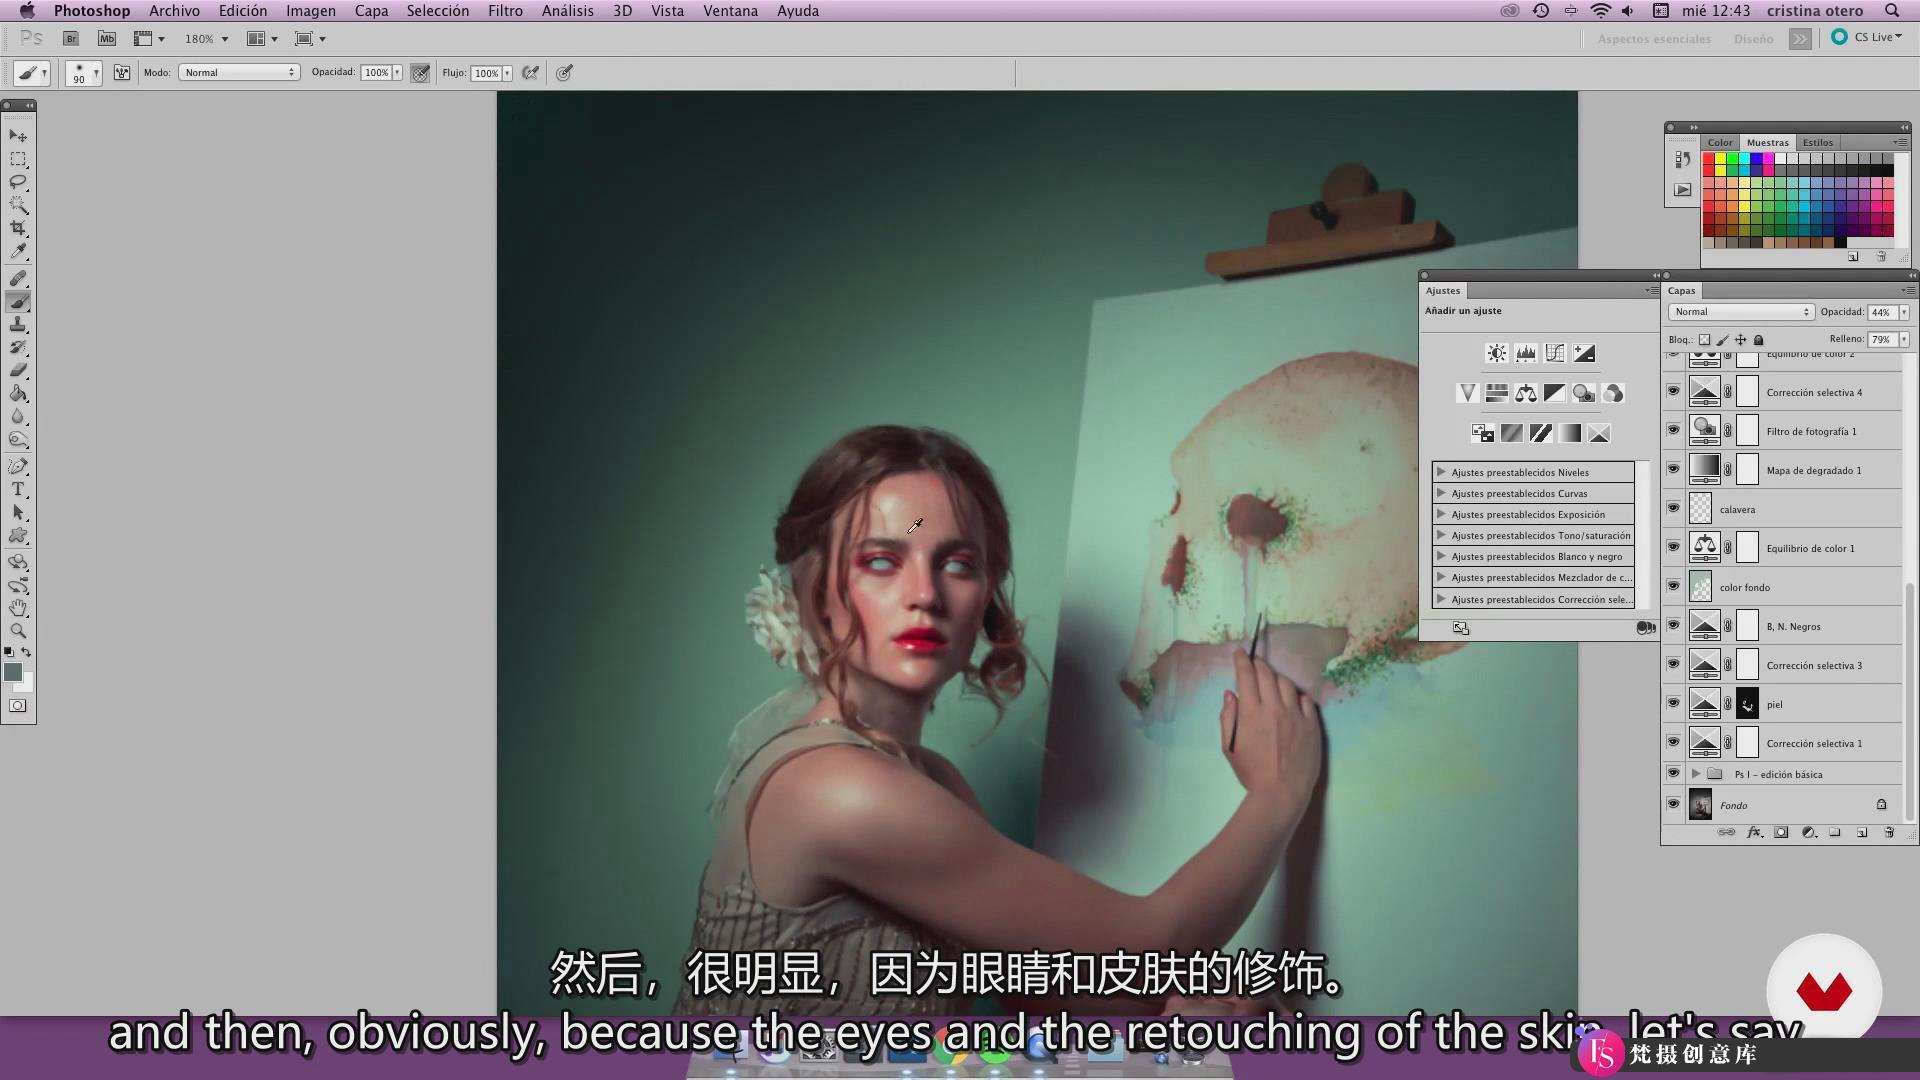1920x1080 pixels.
Task: Open the Imagen menu
Action: click(x=311, y=11)
